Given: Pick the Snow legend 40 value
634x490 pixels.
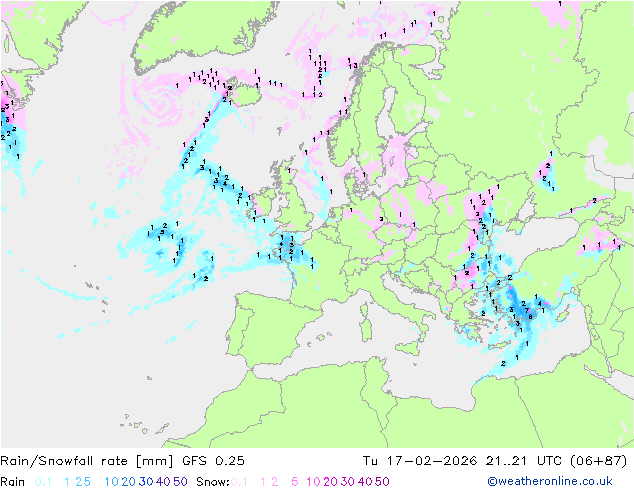Looking at the screenshot, I should pyautogui.click(x=365, y=482).
